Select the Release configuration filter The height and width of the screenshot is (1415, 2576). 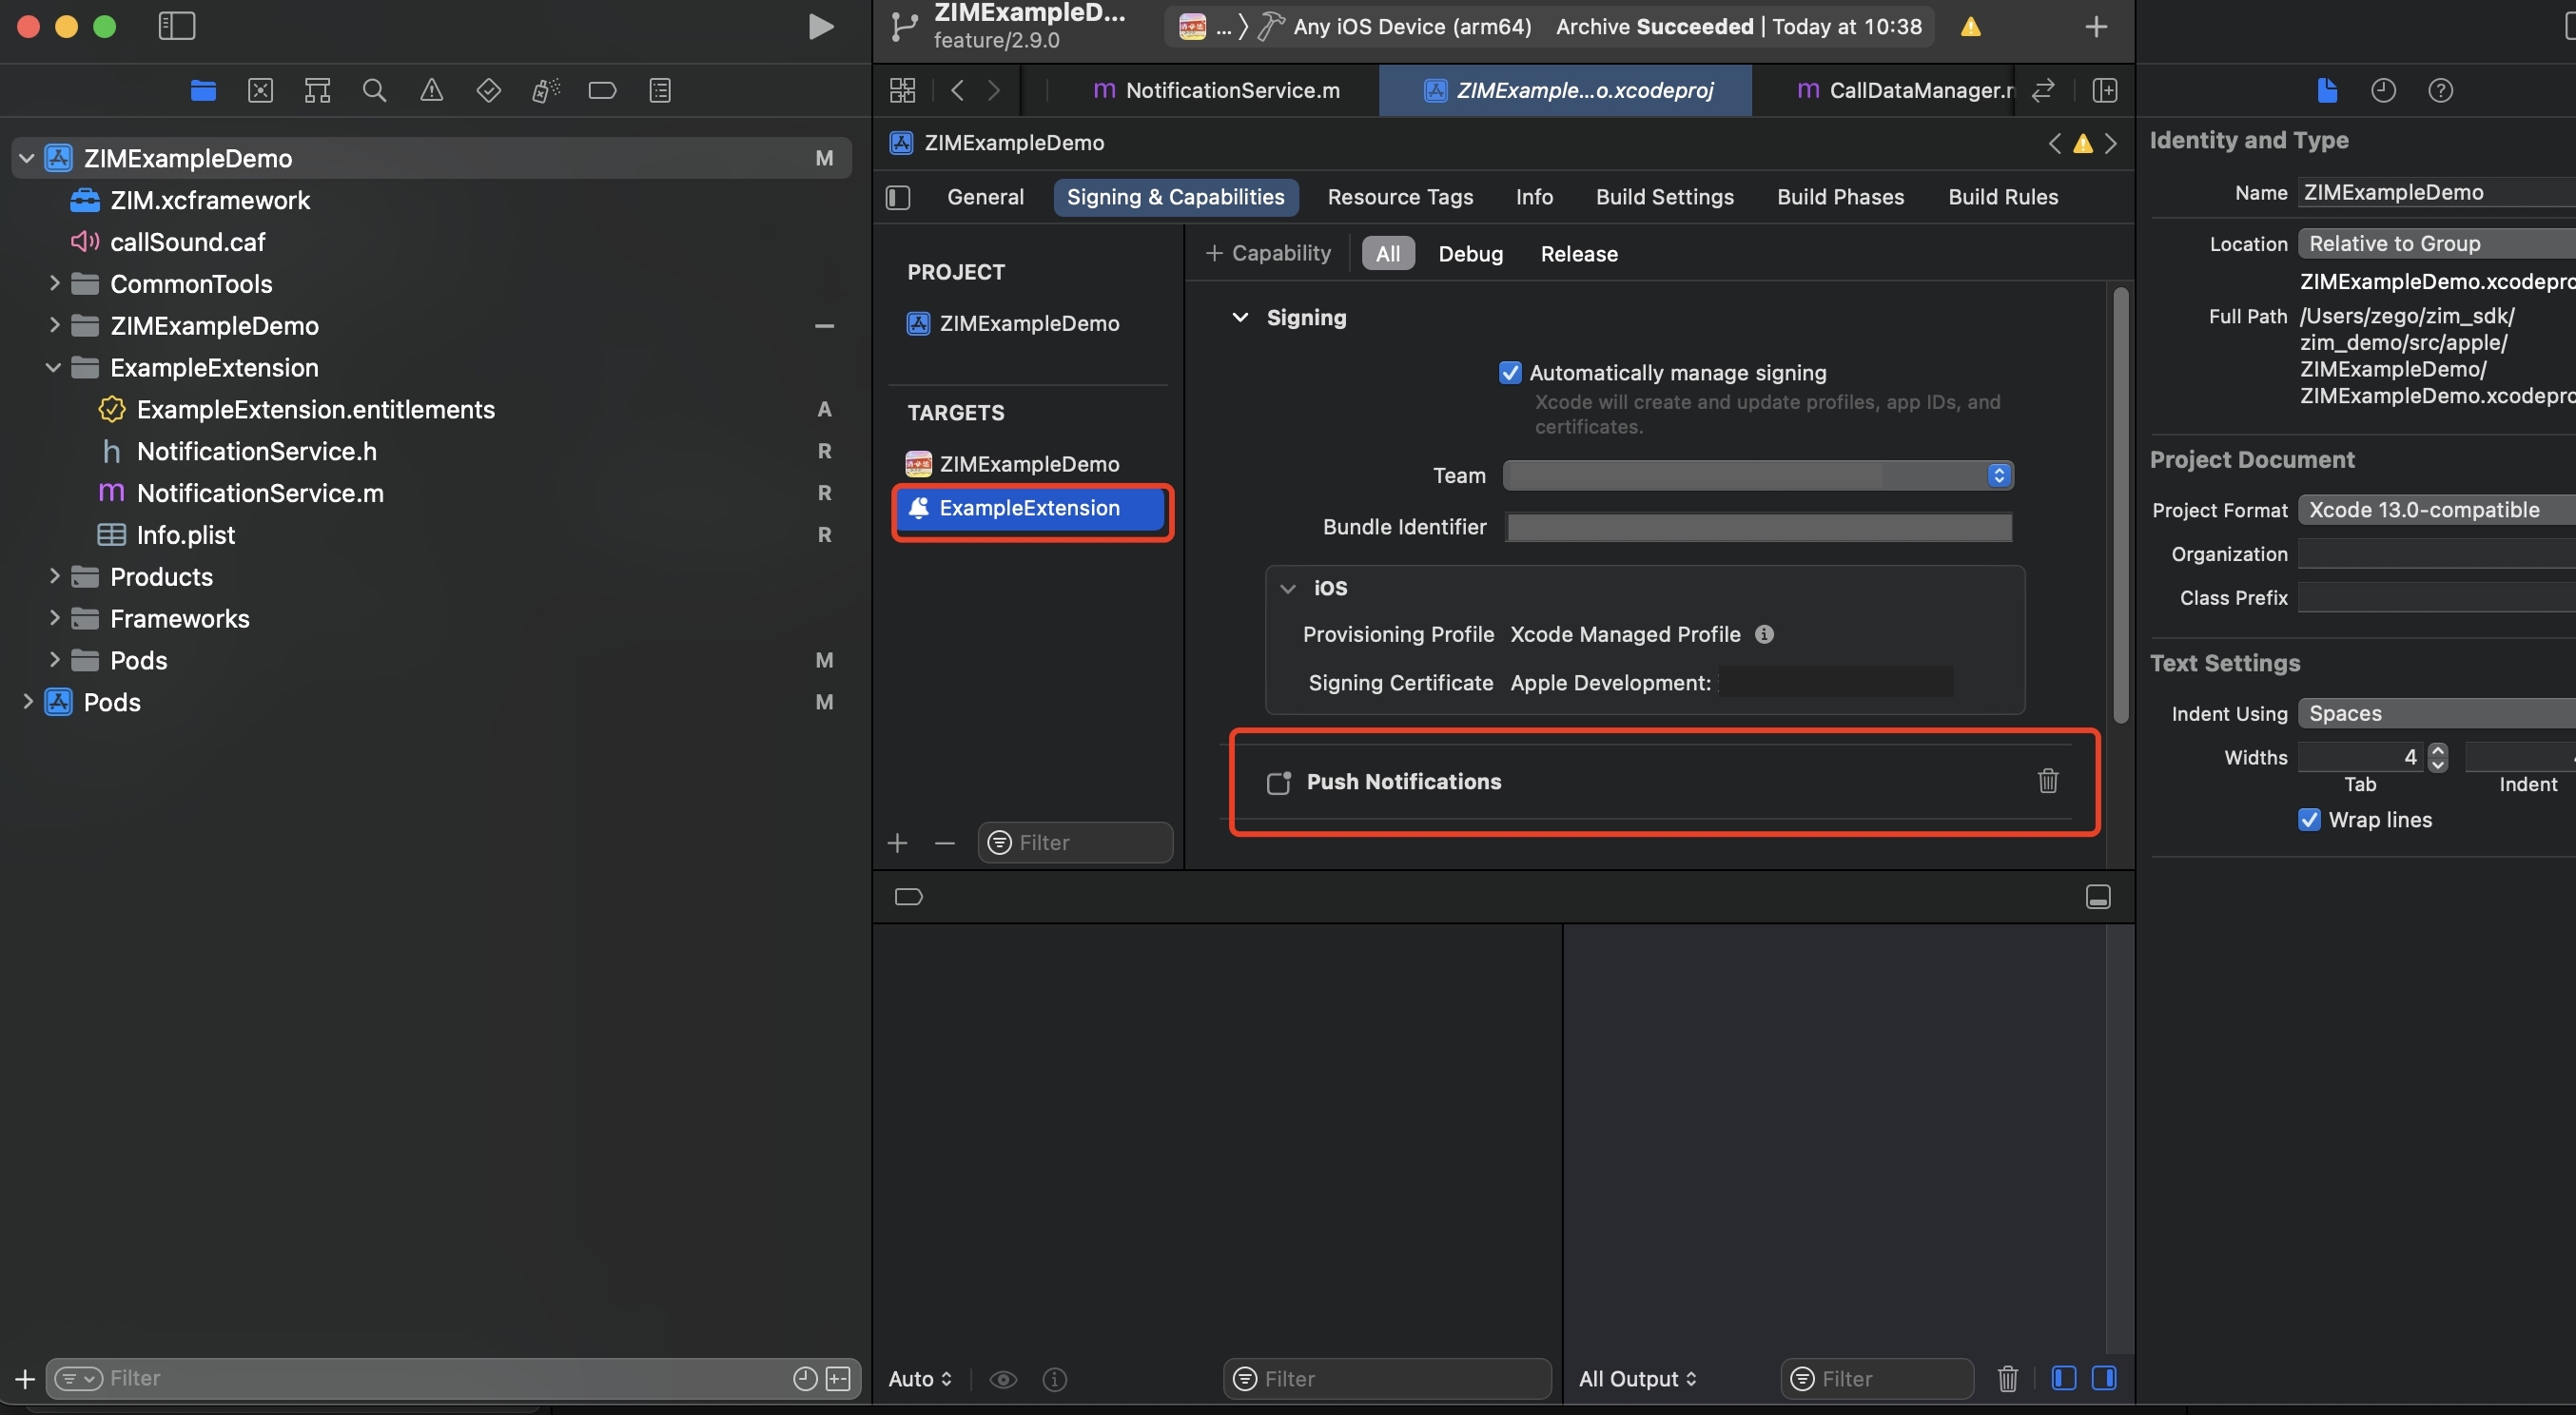click(x=1578, y=254)
